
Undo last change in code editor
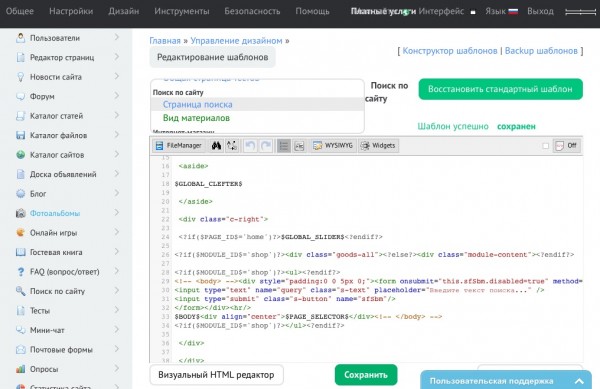[x=250, y=146]
